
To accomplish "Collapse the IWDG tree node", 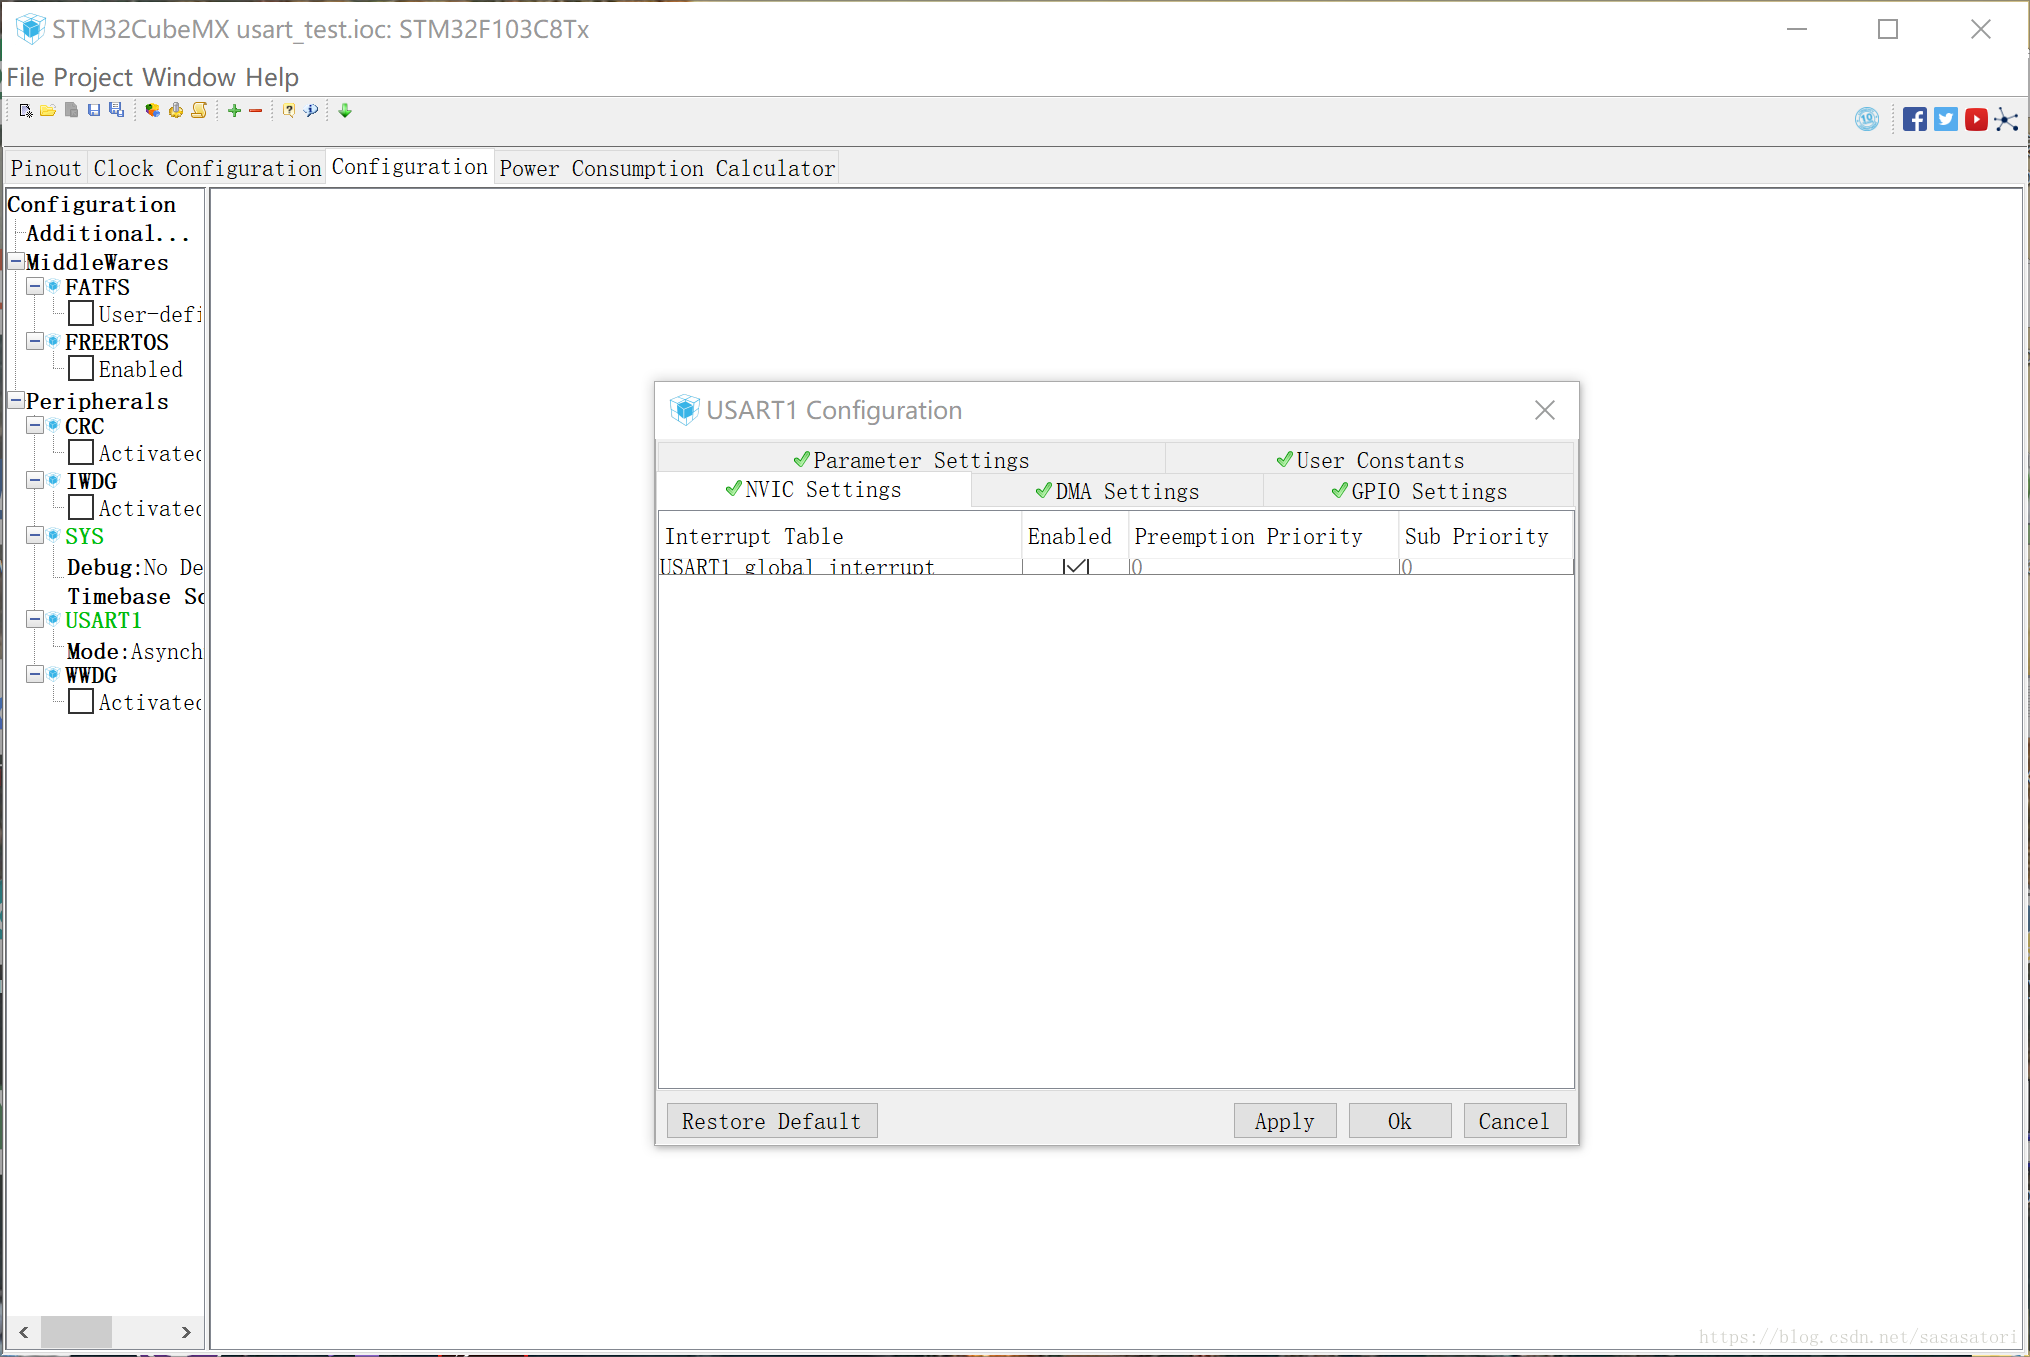I will pos(35,481).
